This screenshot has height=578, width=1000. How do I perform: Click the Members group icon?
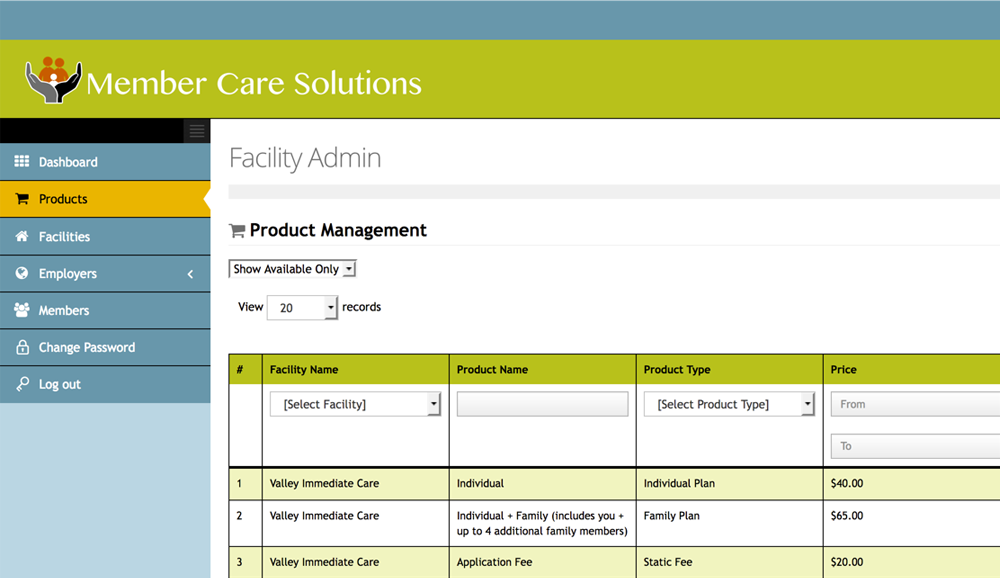coord(22,311)
